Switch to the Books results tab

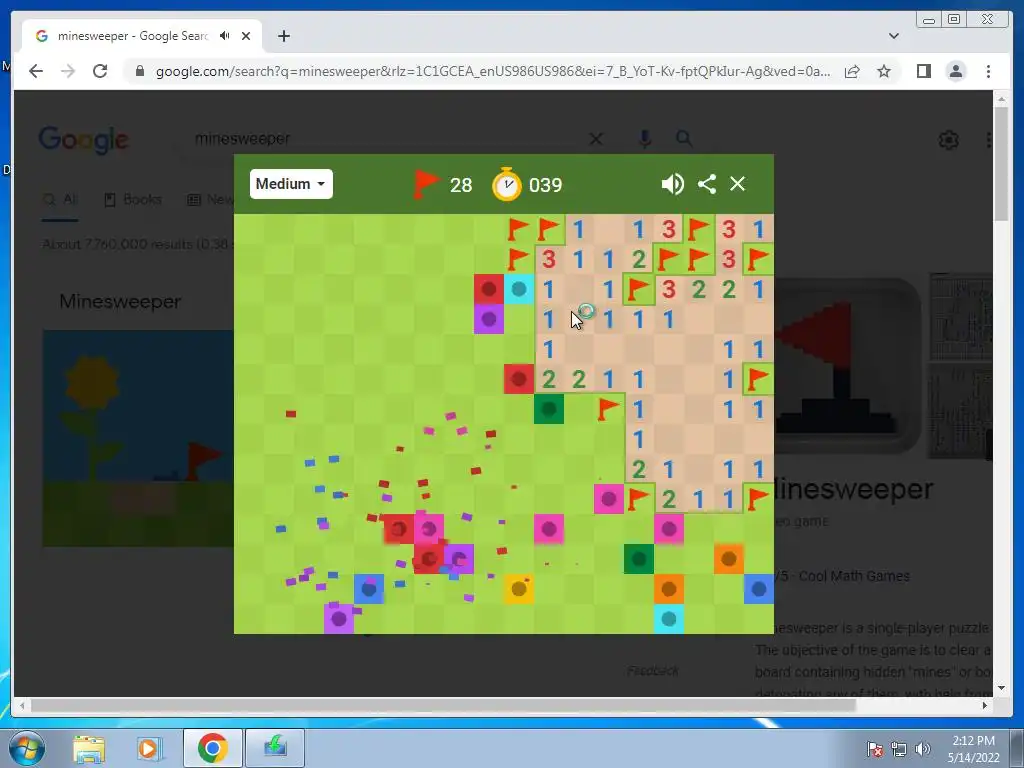click(133, 200)
